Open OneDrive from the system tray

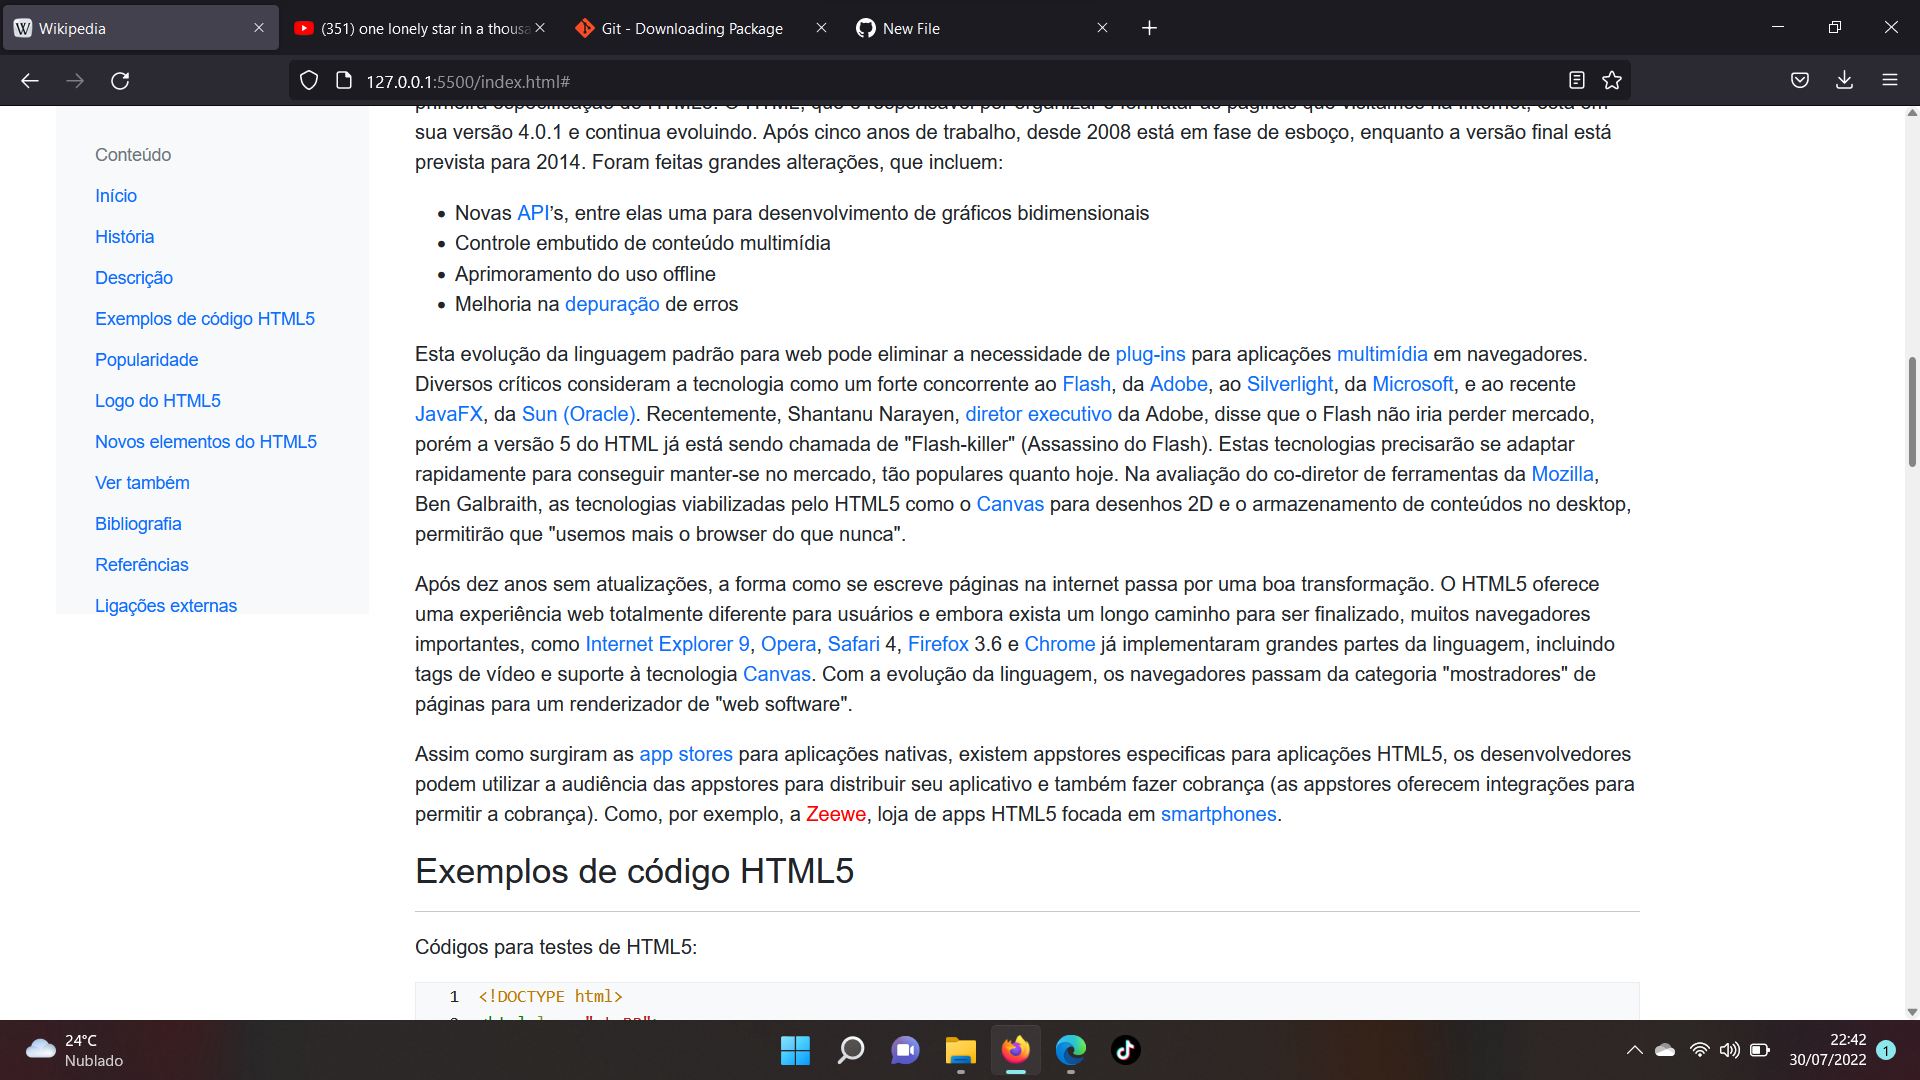1664,1050
